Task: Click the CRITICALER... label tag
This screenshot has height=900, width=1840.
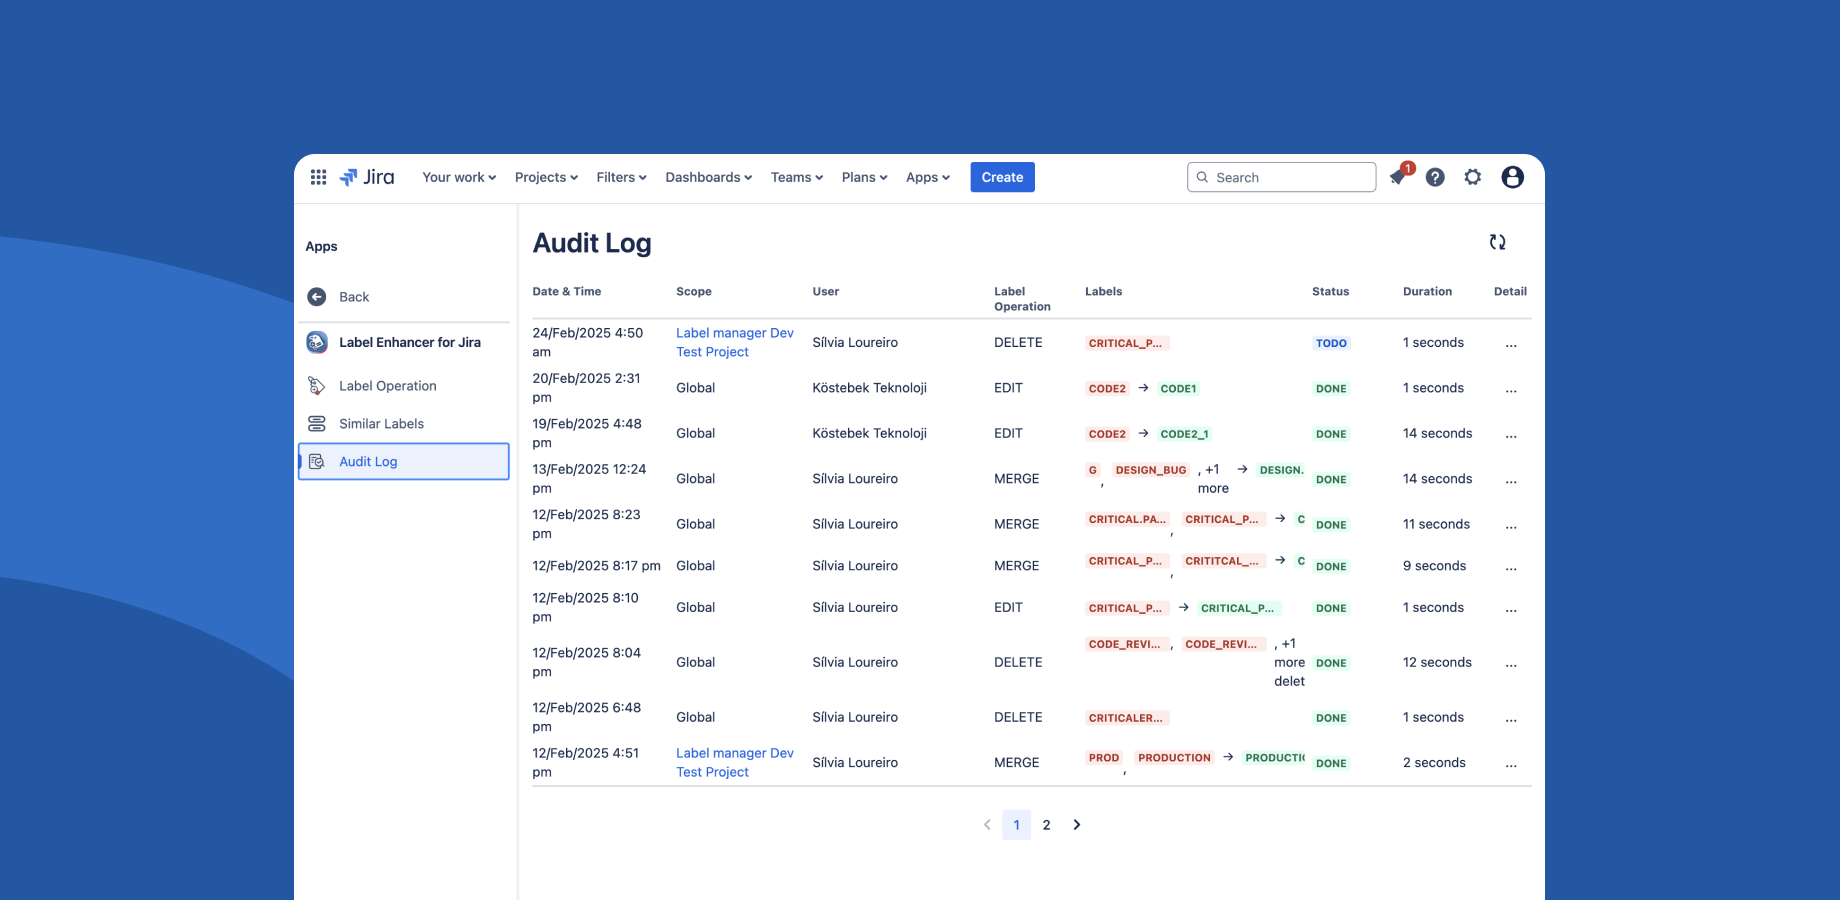Action: click(x=1126, y=718)
